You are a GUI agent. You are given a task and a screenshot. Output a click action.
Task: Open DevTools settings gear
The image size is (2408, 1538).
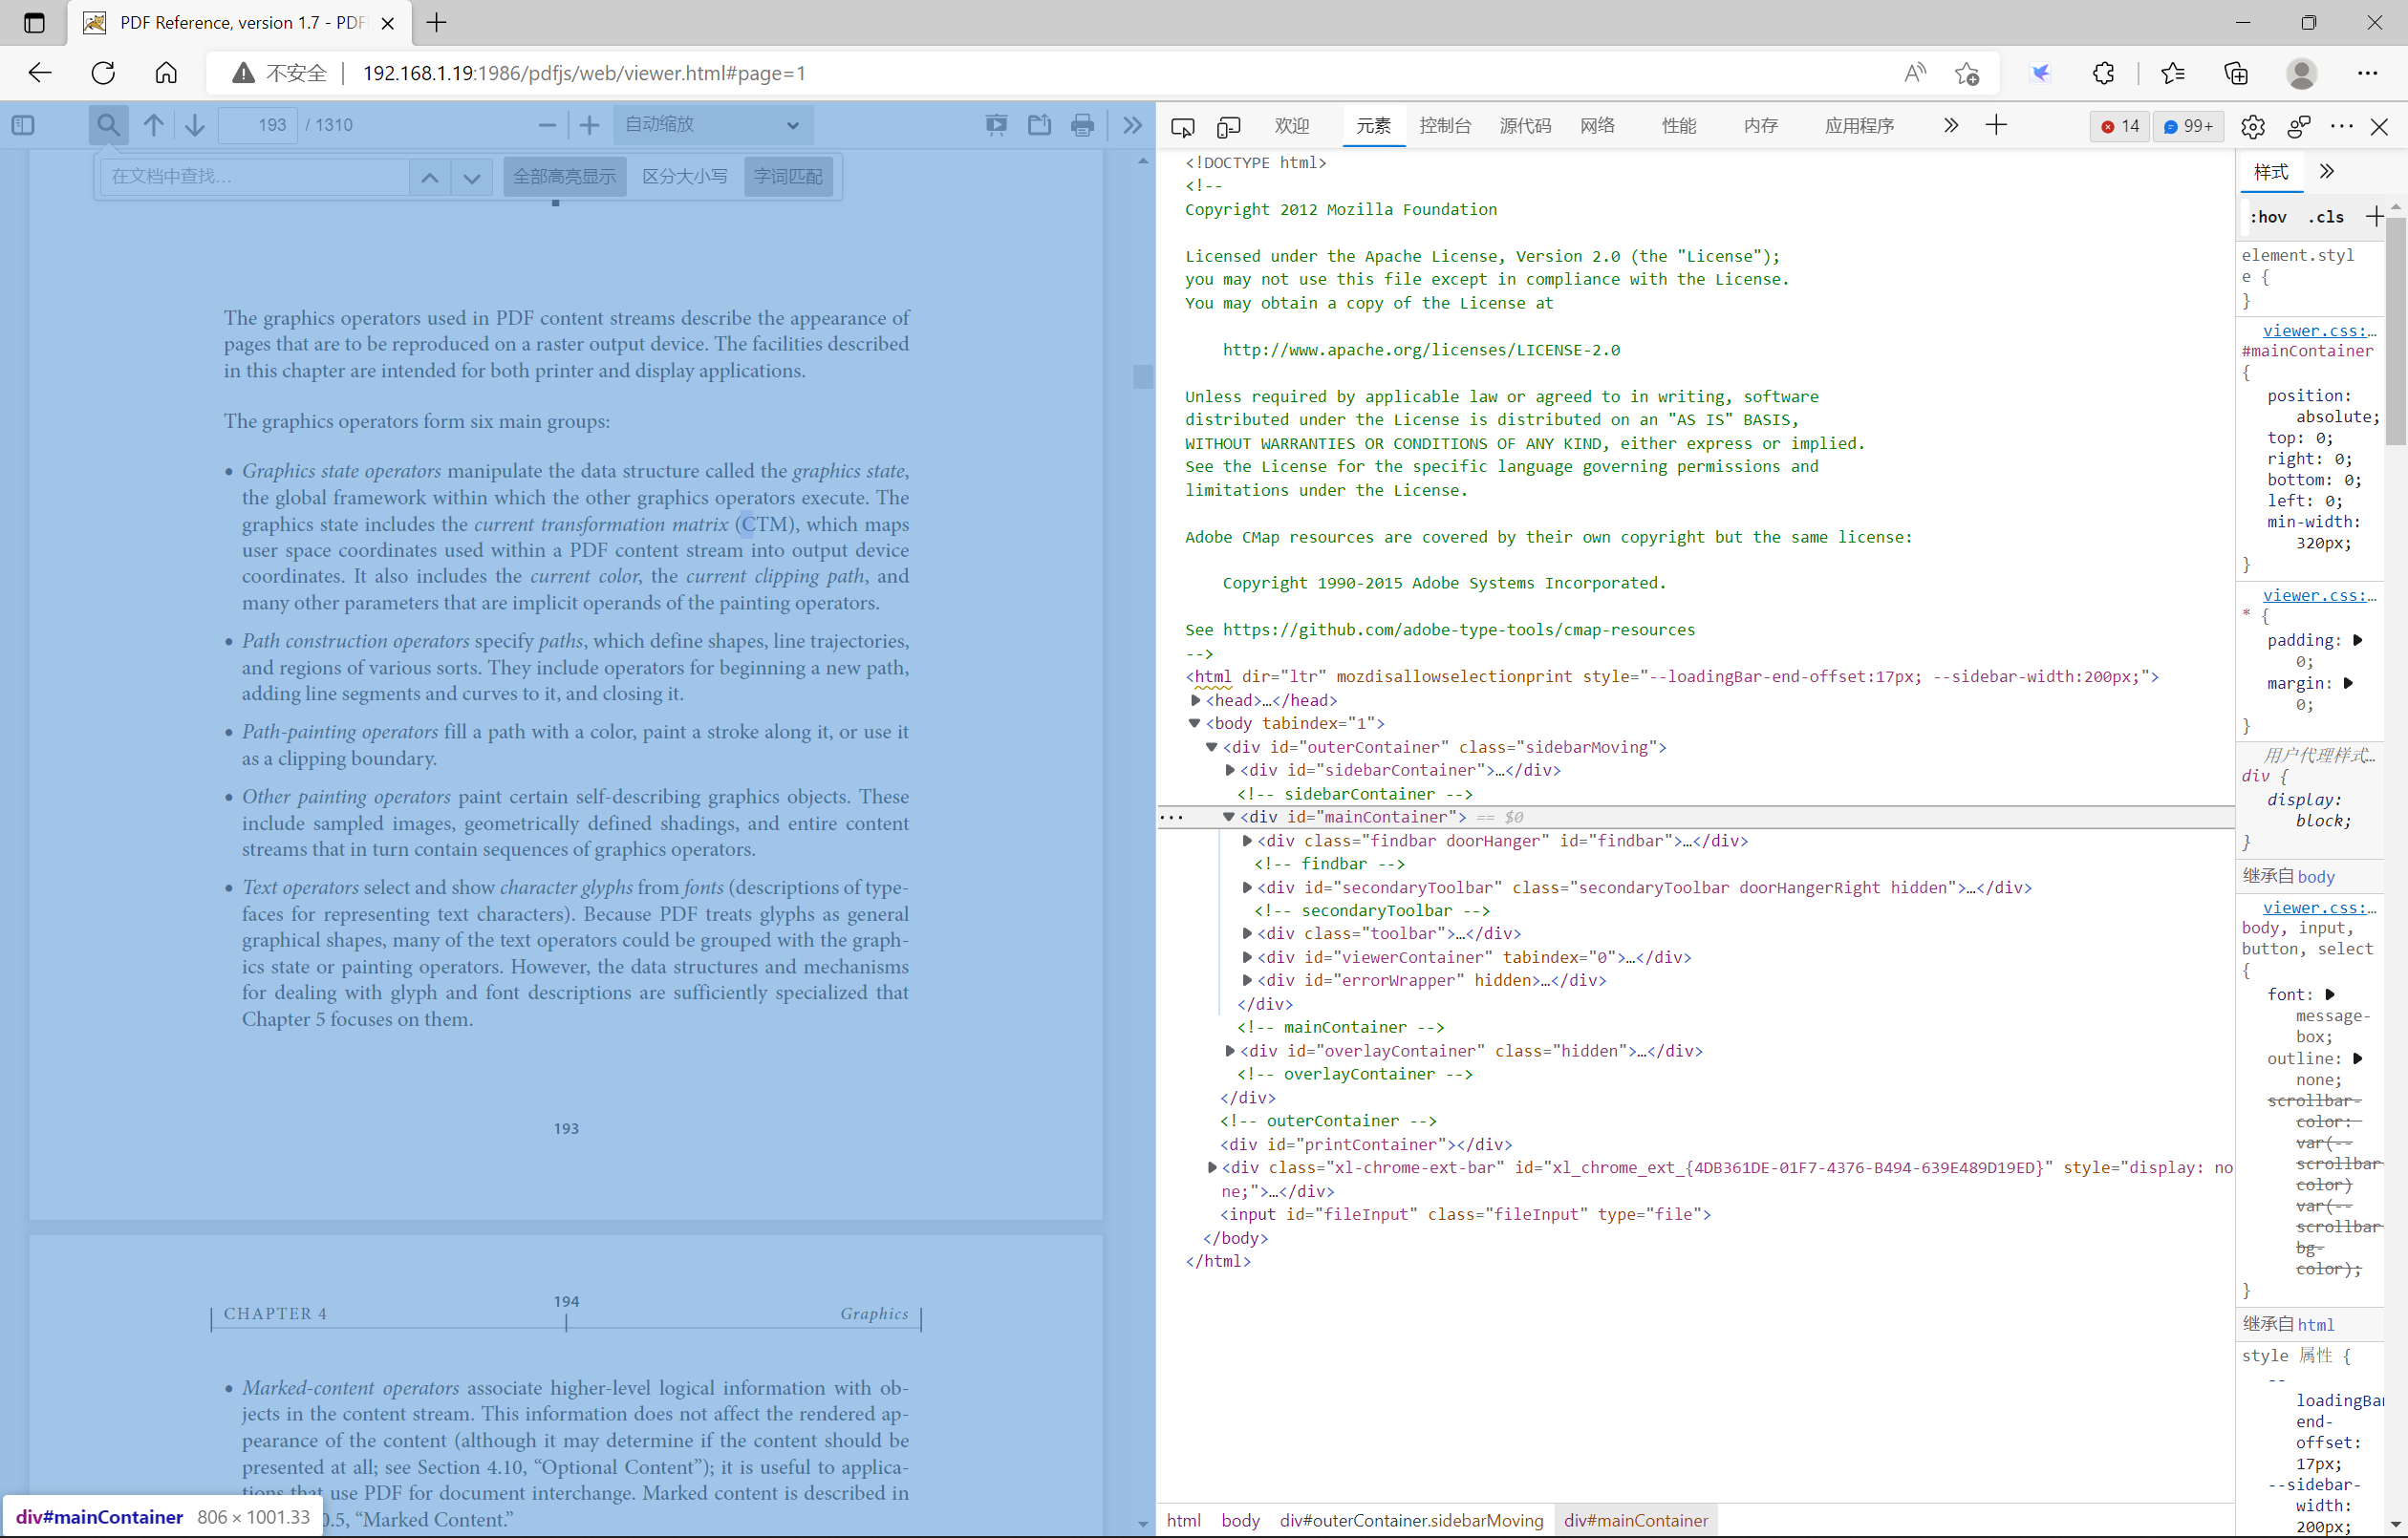(2253, 126)
